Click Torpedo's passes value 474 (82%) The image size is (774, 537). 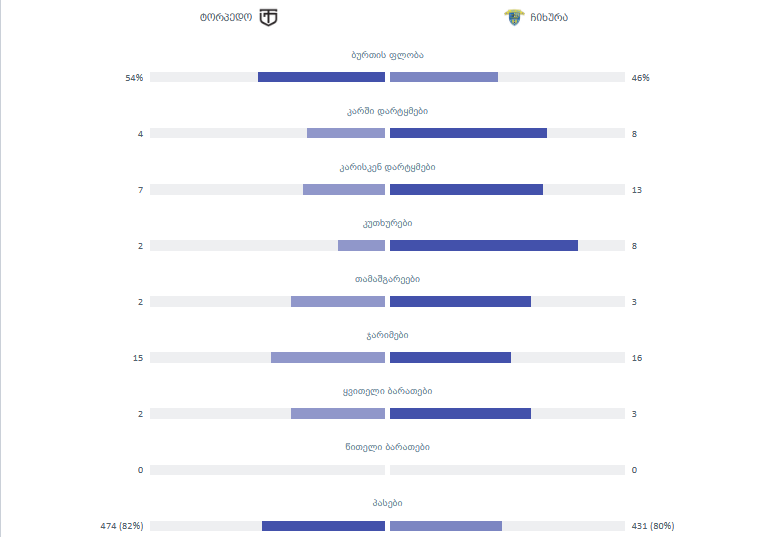tap(122, 526)
